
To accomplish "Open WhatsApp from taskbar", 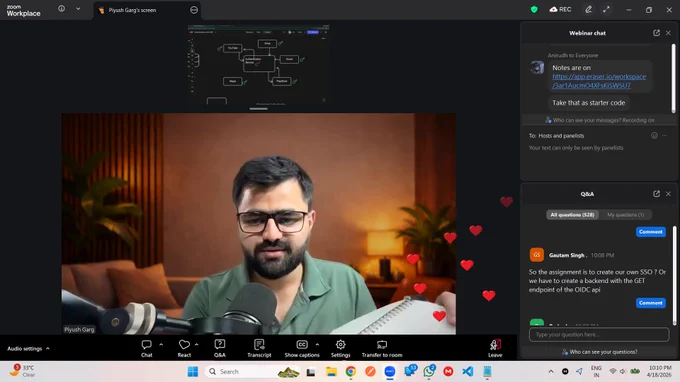I will (x=429, y=371).
